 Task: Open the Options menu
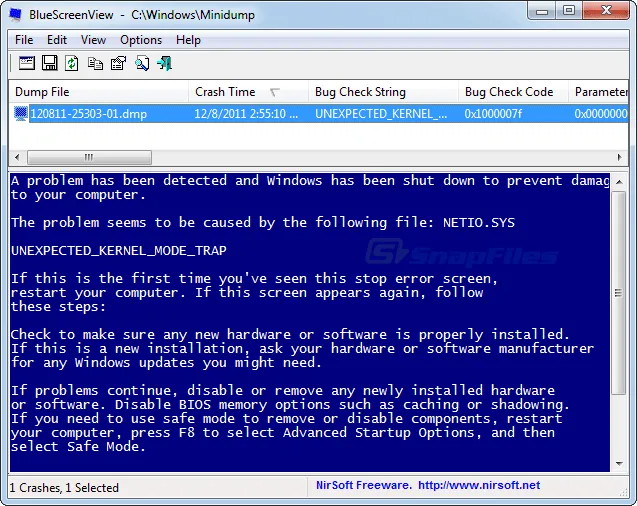pos(141,40)
